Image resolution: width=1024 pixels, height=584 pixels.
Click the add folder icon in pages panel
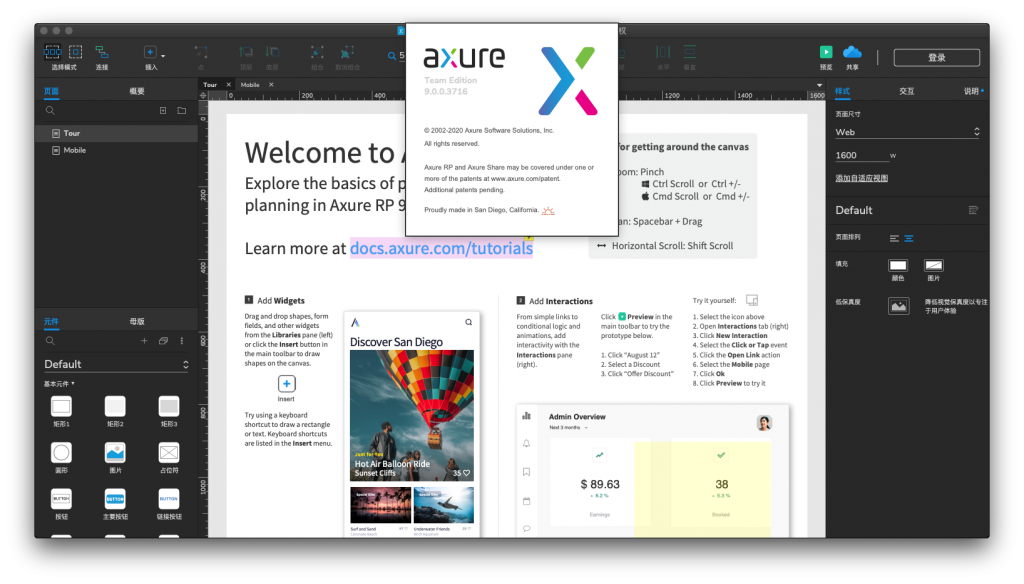(x=182, y=110)
